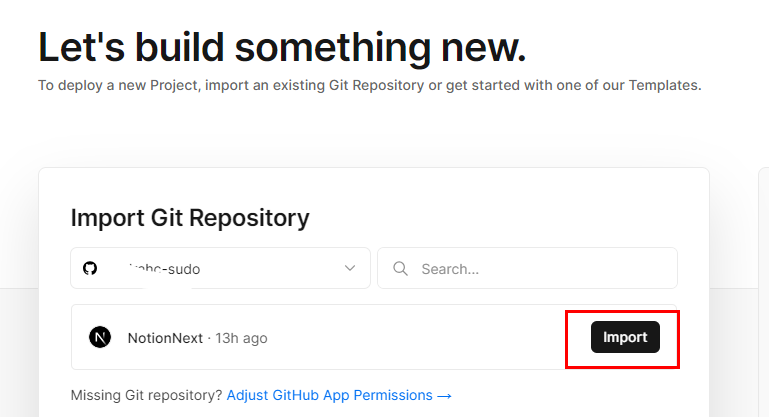This screenshot has height=417, width=769.
Task: Select the NotionNext repository name
Action: pos(165,338)
